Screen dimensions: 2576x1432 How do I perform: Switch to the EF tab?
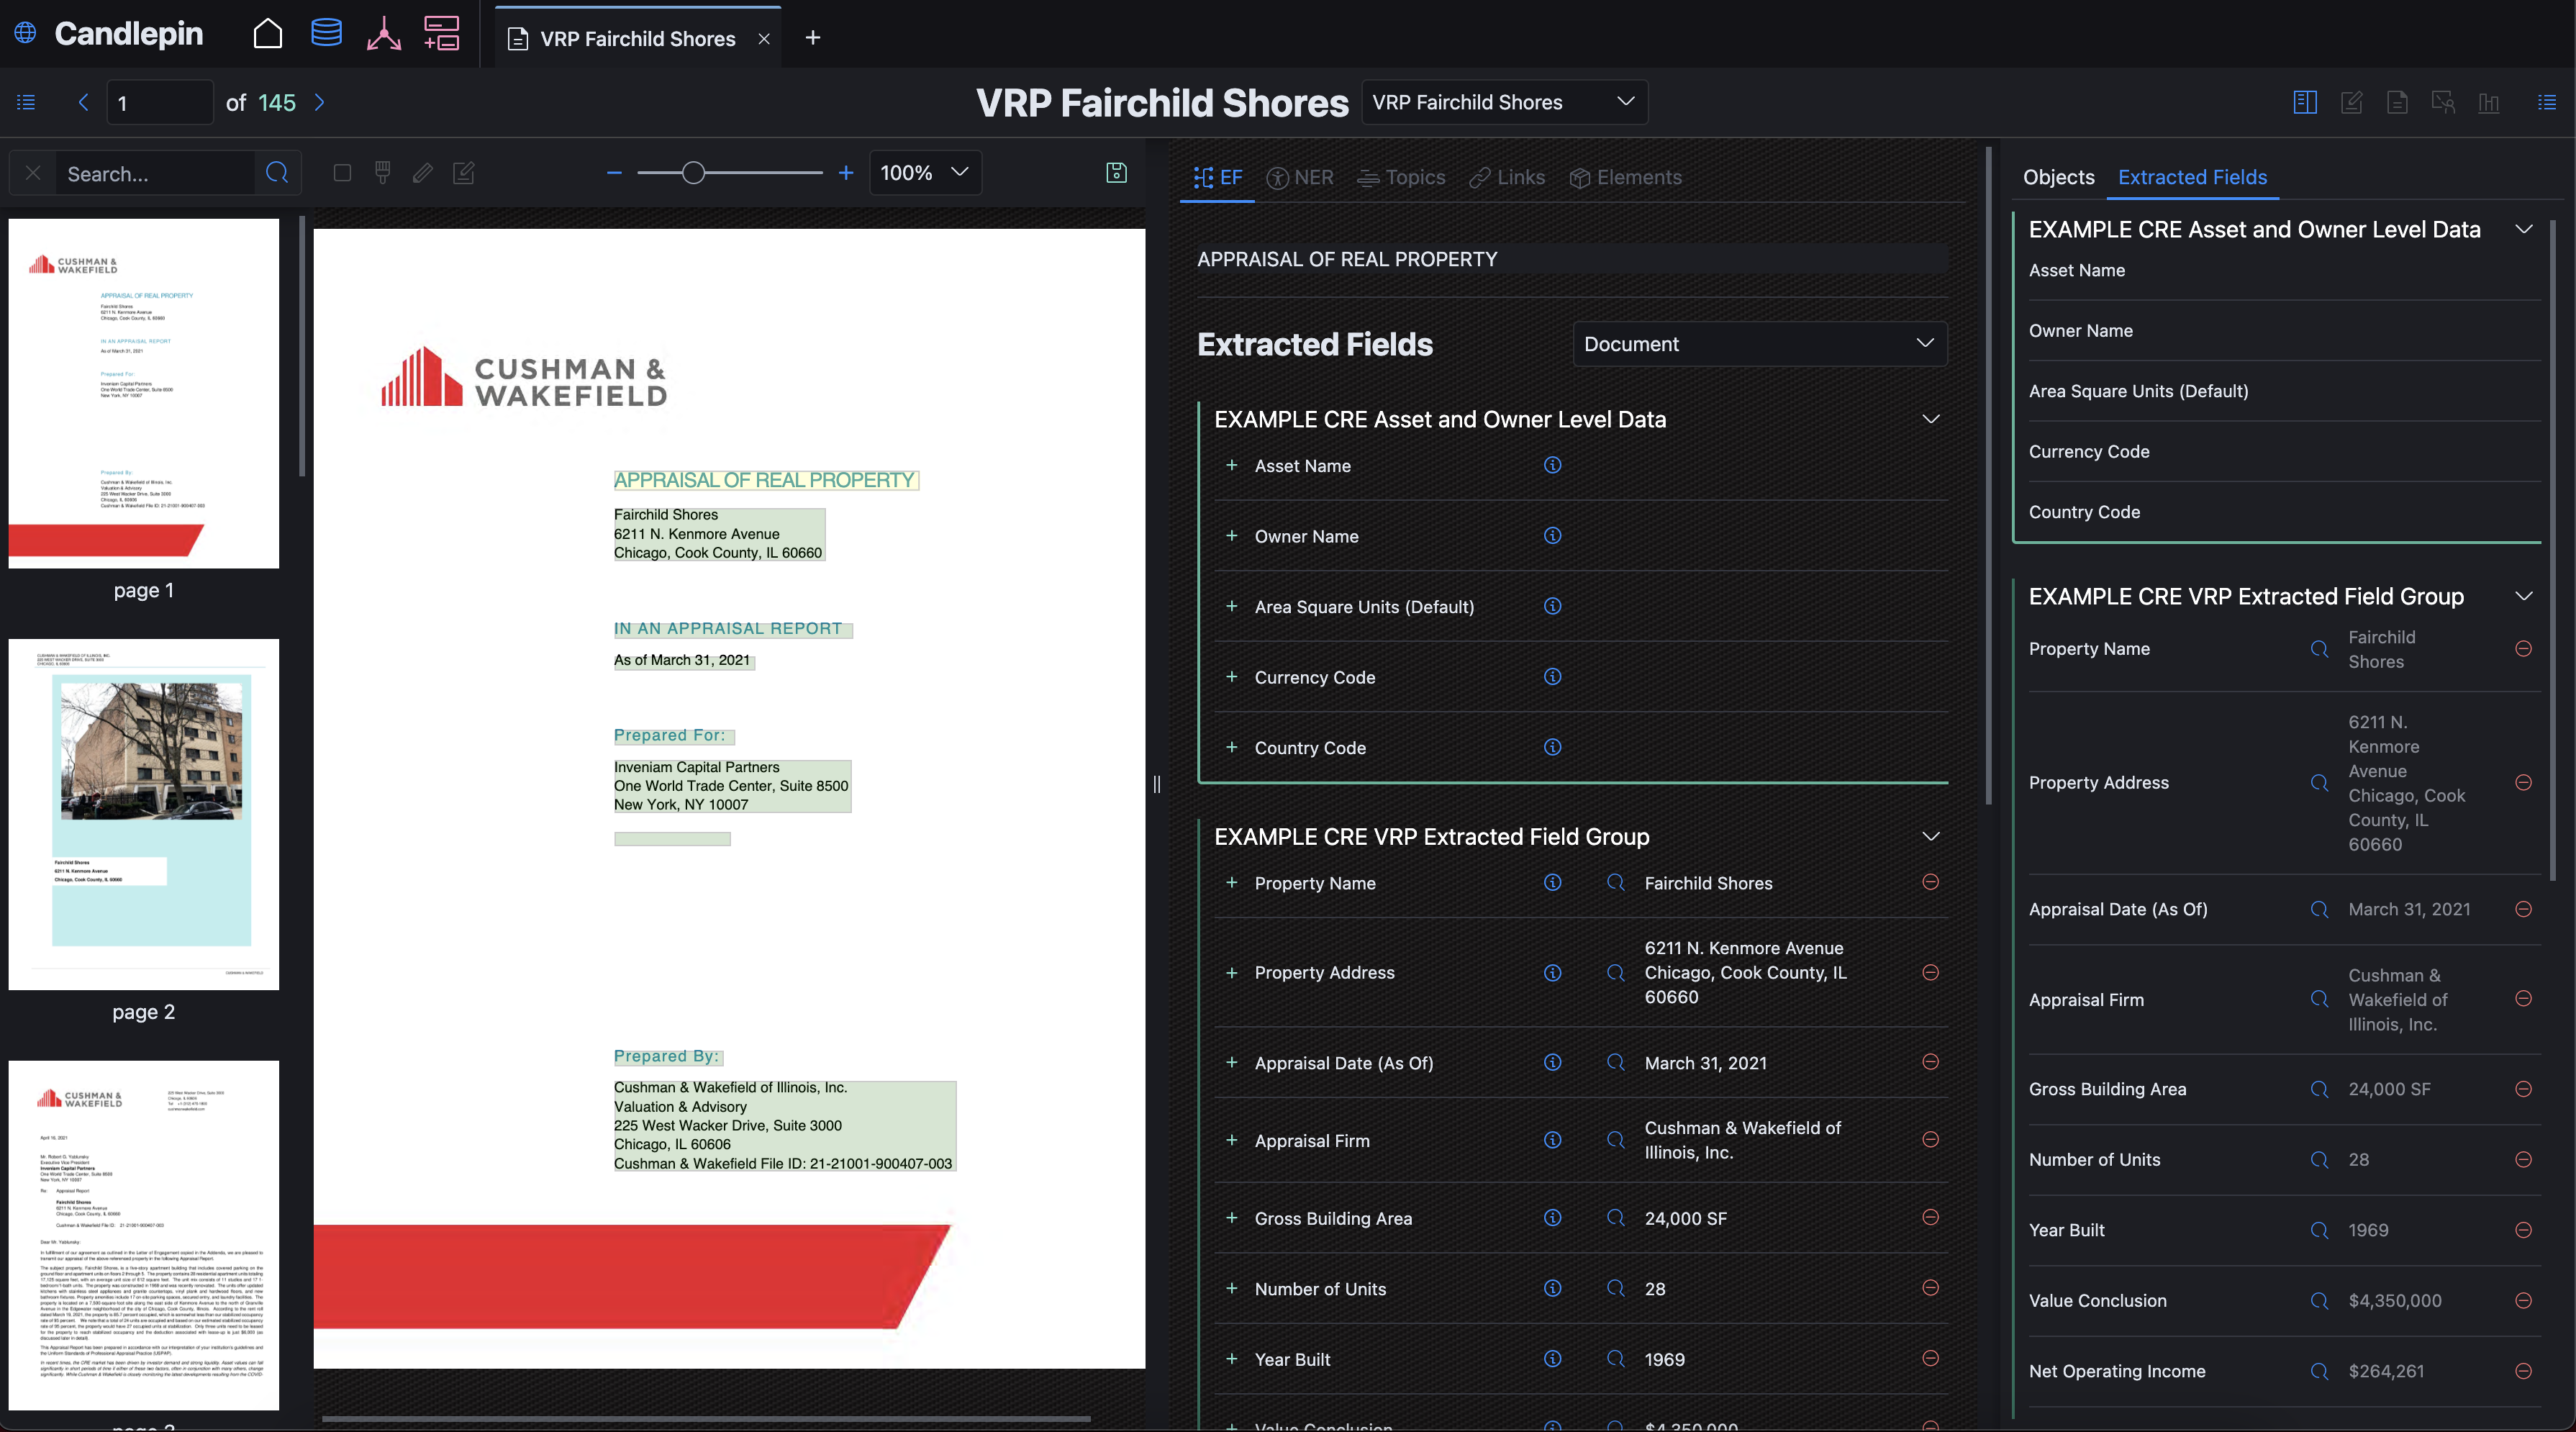(1217, 177)
